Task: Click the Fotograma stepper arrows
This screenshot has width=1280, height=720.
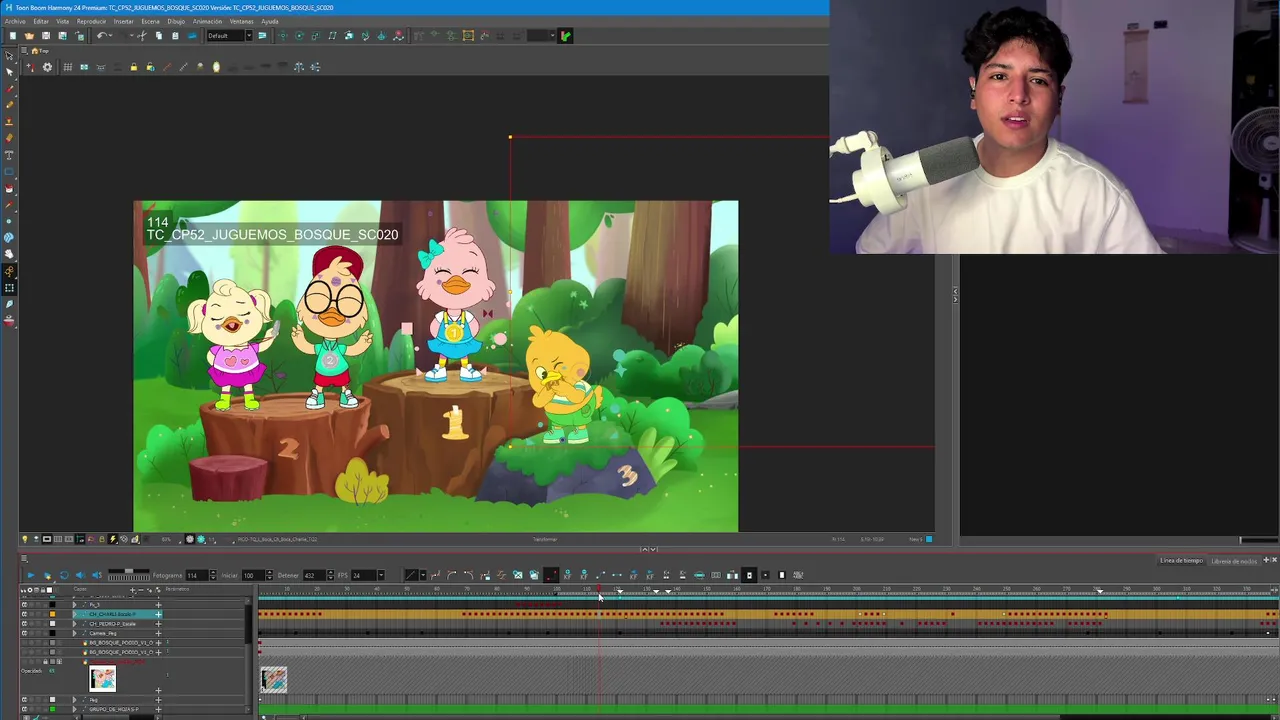Action: click(x=213, y=575)
